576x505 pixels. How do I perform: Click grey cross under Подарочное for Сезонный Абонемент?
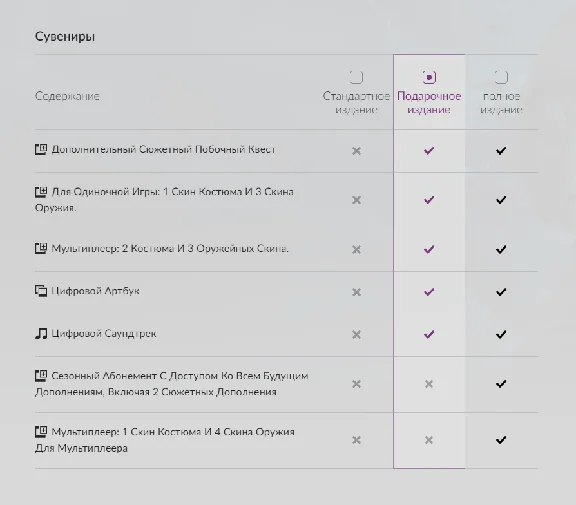click(x=429, y=384)
